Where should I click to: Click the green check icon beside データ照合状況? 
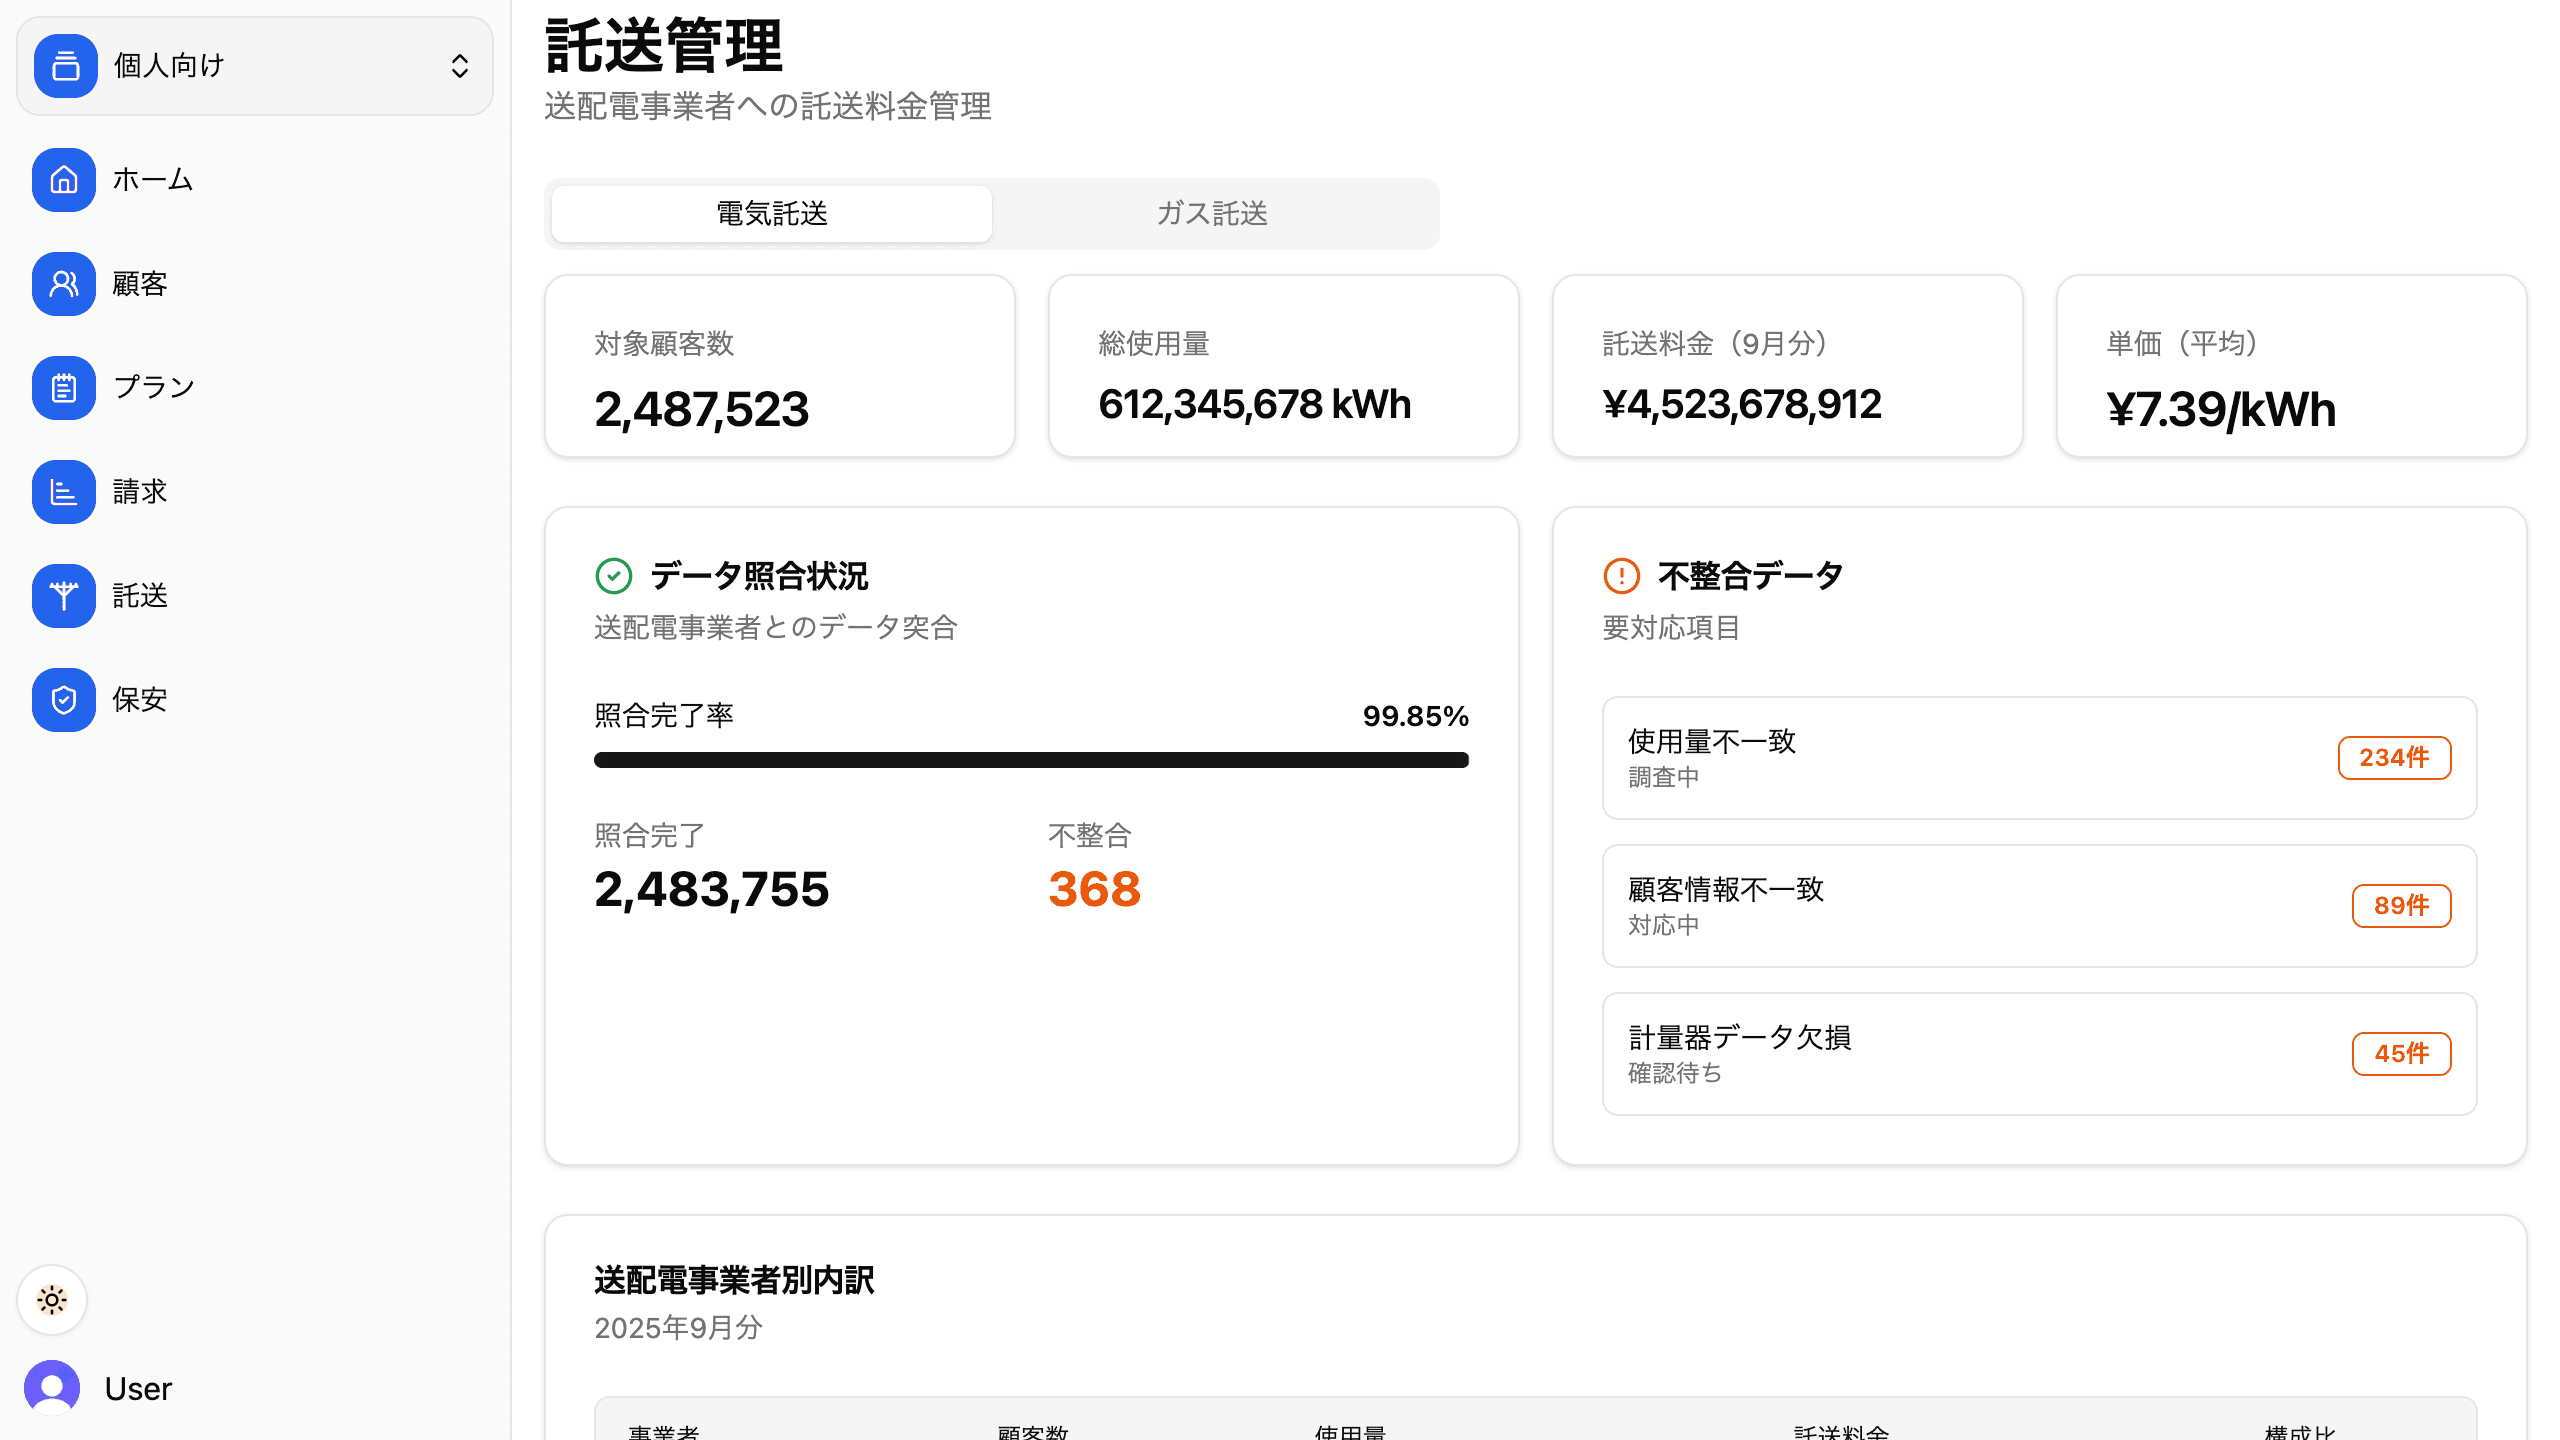click(613, 576)
